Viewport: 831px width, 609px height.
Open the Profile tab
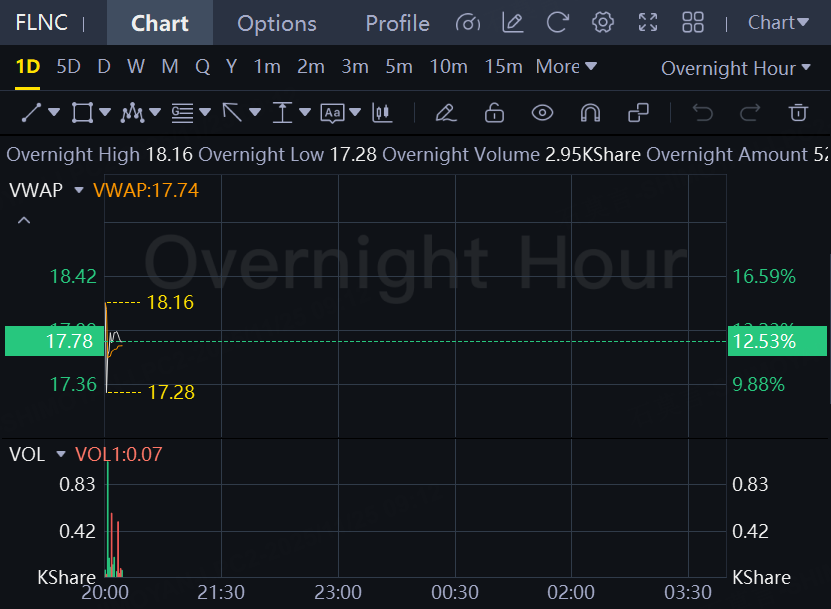397,23
